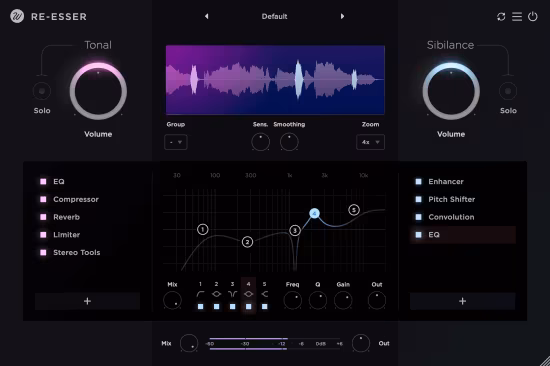Screen dimensions: 550x366
Task: Click the EQ Q knob
Action: pyautogui.click(x=318, y=300)
